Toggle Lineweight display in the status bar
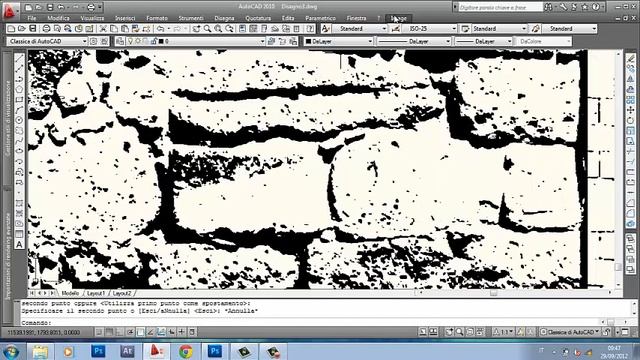This screenshot has height=360, width=640. (182, 332)
